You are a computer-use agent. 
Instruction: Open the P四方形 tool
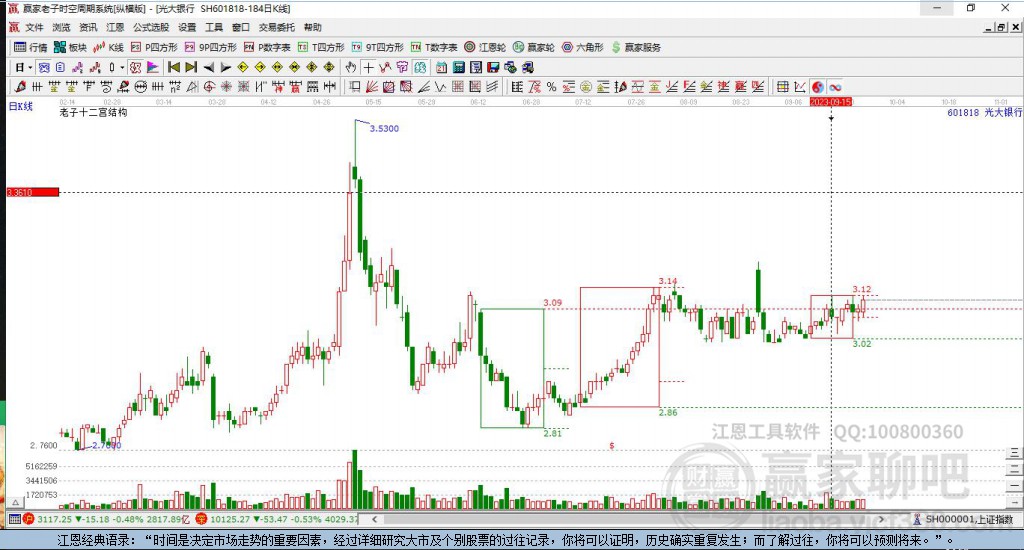click(154, 47)
